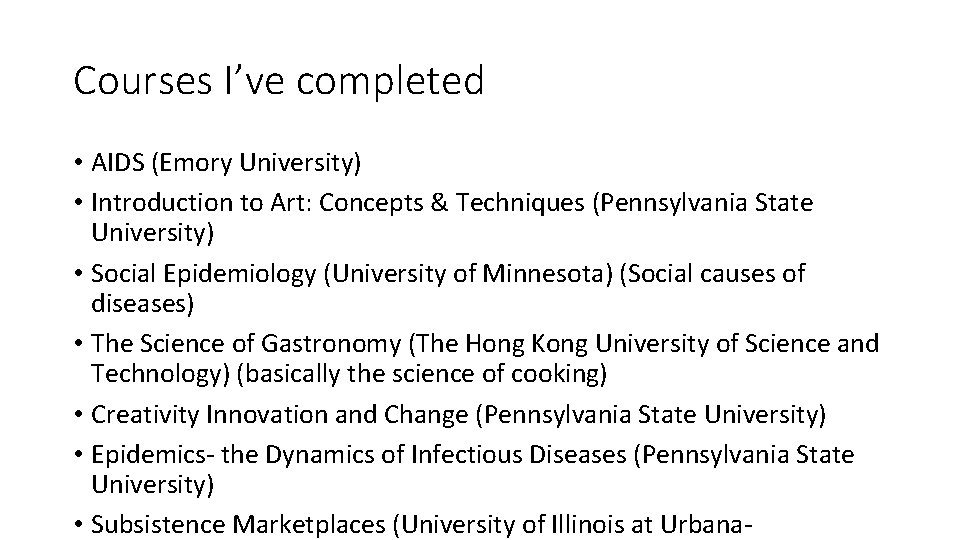Click the bullet point before "Subsistence Marketplaces"

pyautogui.click(x=78, y=524)
